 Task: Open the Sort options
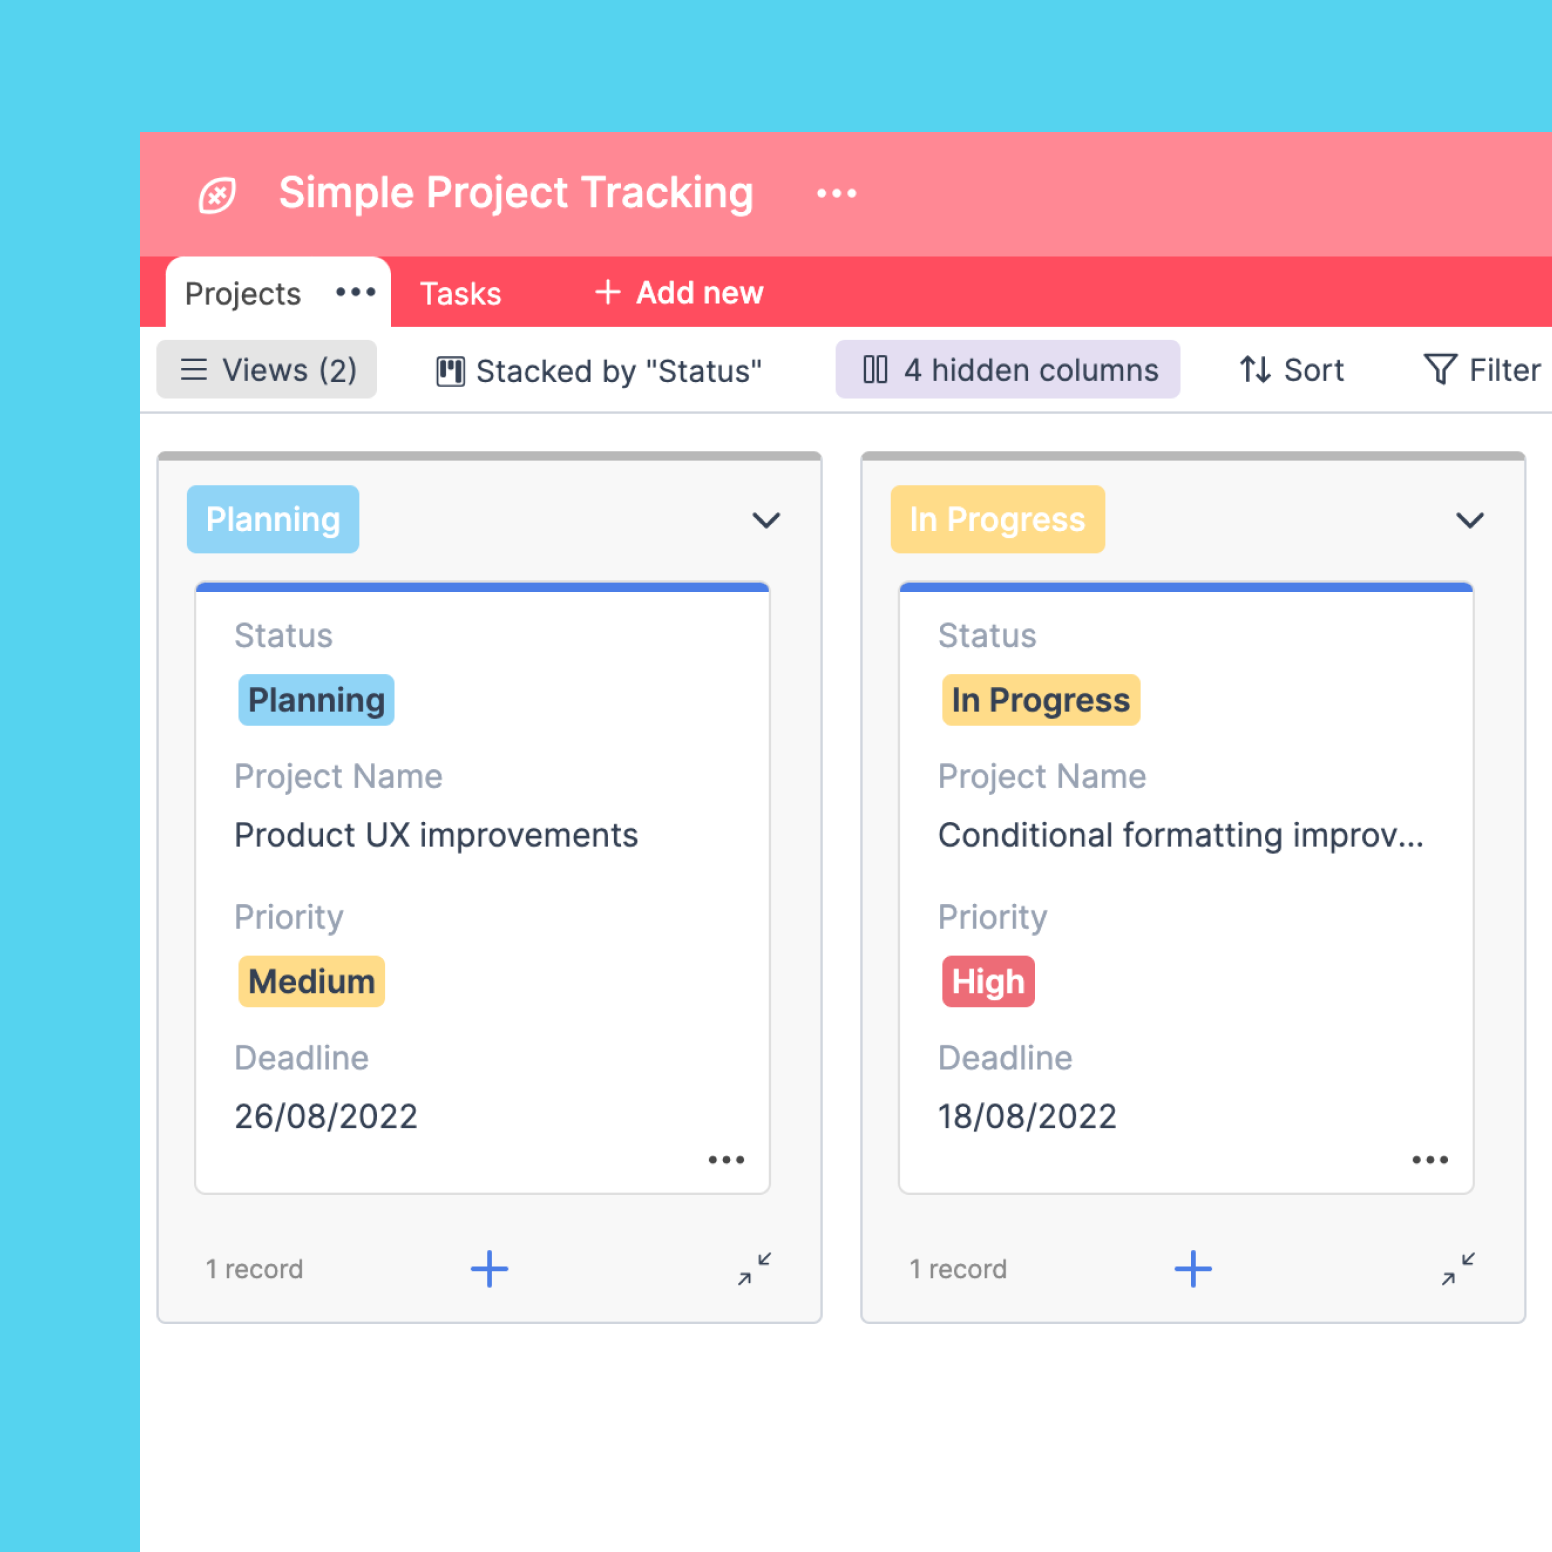tap(1291, 369)
